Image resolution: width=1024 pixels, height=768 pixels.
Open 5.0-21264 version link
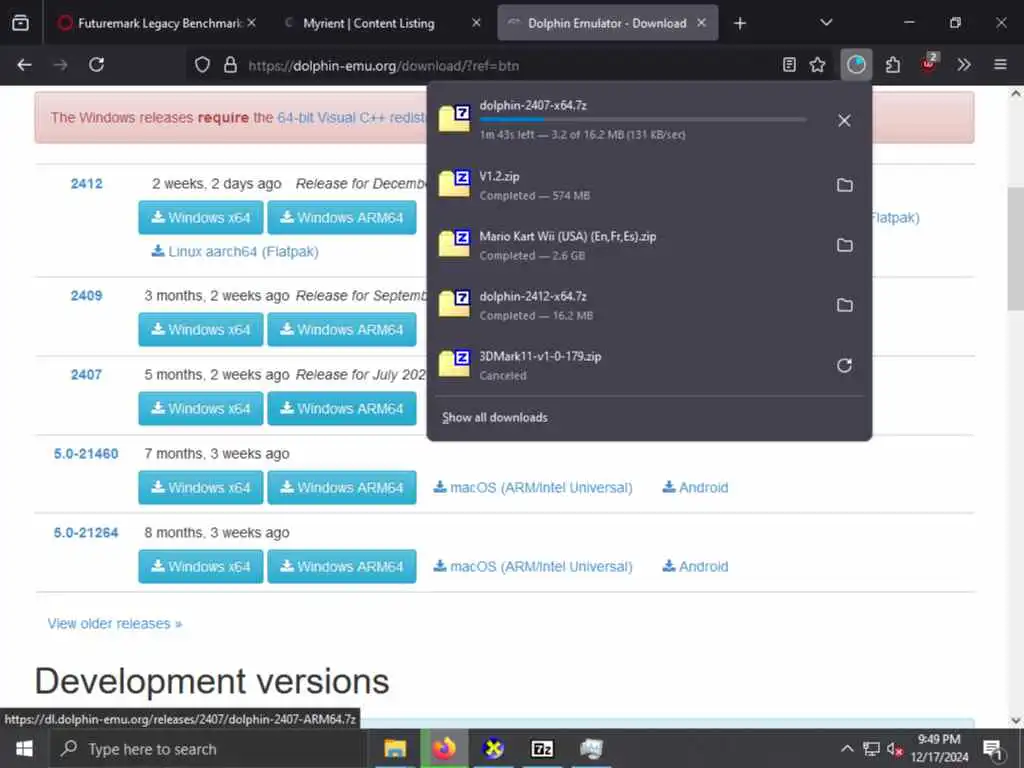(86, 533)
